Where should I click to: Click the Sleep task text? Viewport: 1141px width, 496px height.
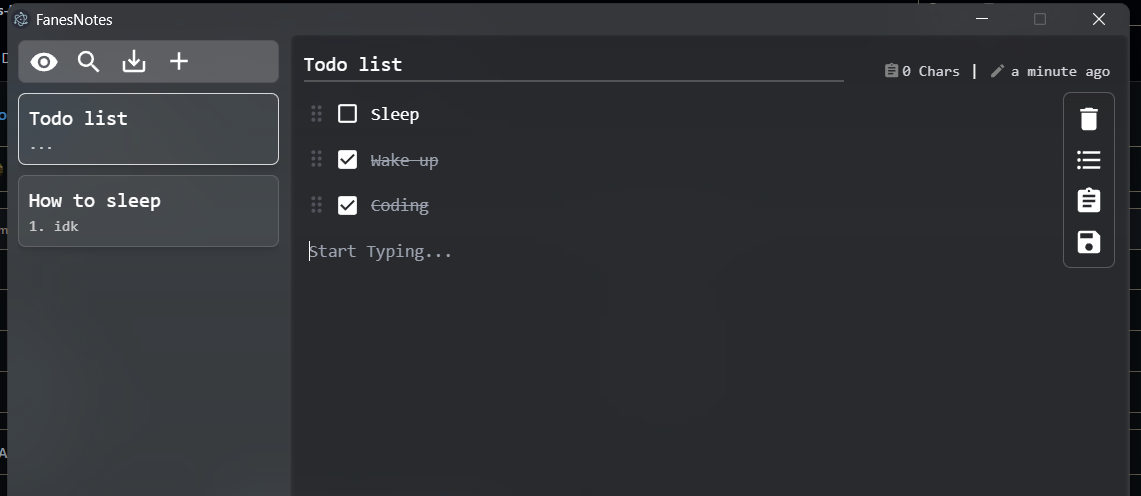click(x=395, y=114)
